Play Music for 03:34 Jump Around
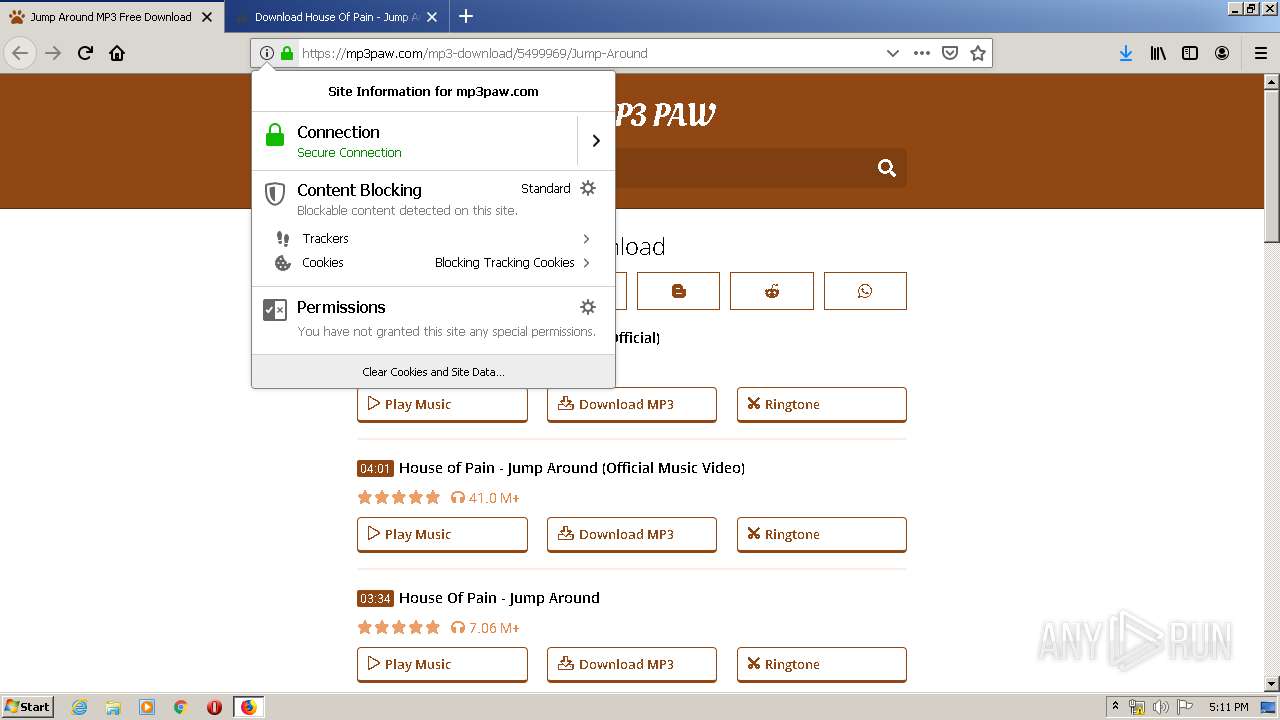The width and height of the screenshot is (1280, 720). [442, 664]
